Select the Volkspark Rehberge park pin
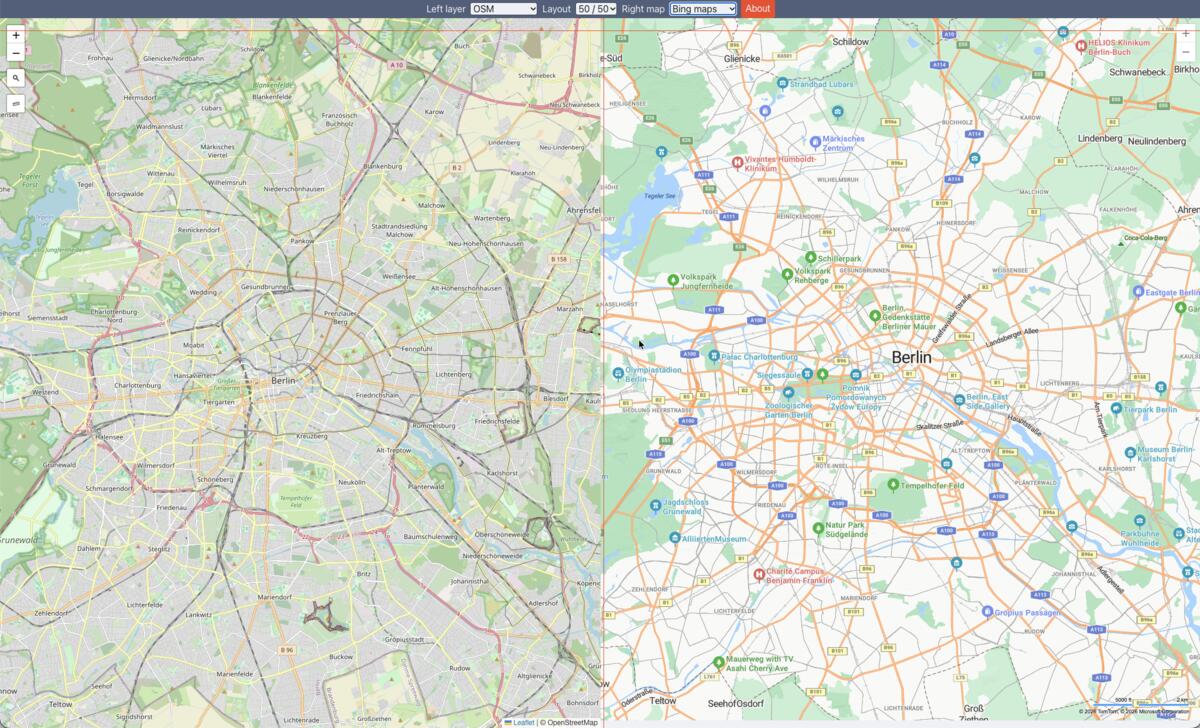Screen dimensions: 1200x728 [x=787, y=274]
